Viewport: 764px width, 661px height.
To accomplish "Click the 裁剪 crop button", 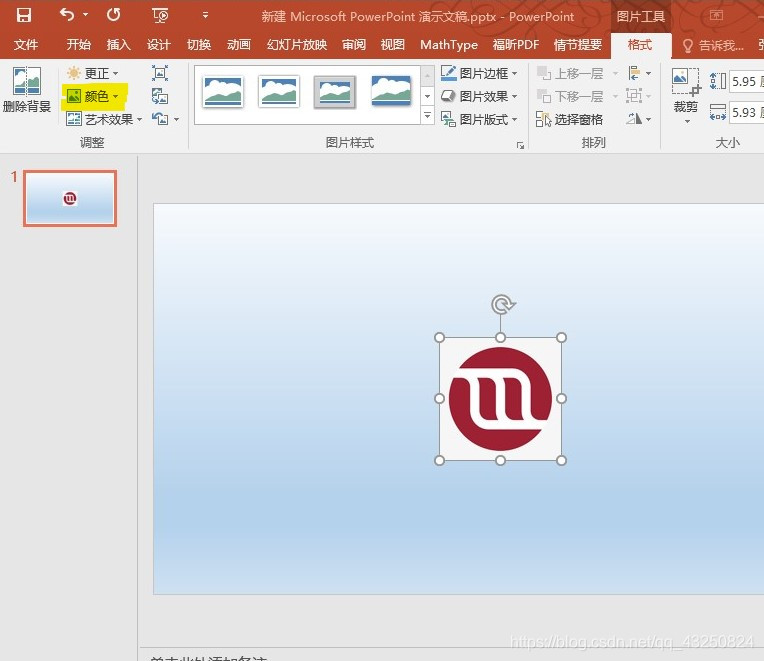I will 686,95.
